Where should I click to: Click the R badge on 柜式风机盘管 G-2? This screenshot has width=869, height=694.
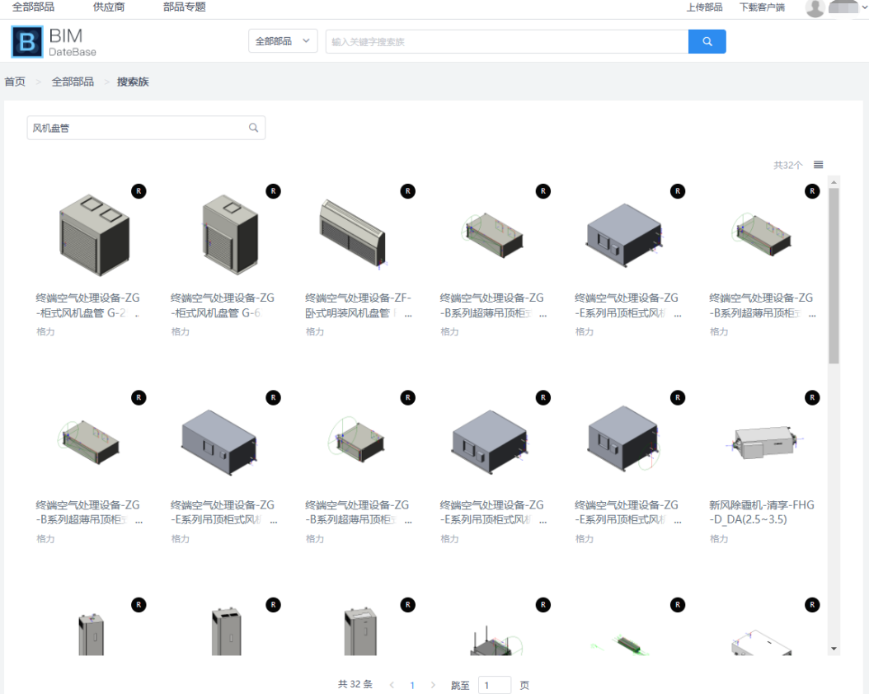139,191
